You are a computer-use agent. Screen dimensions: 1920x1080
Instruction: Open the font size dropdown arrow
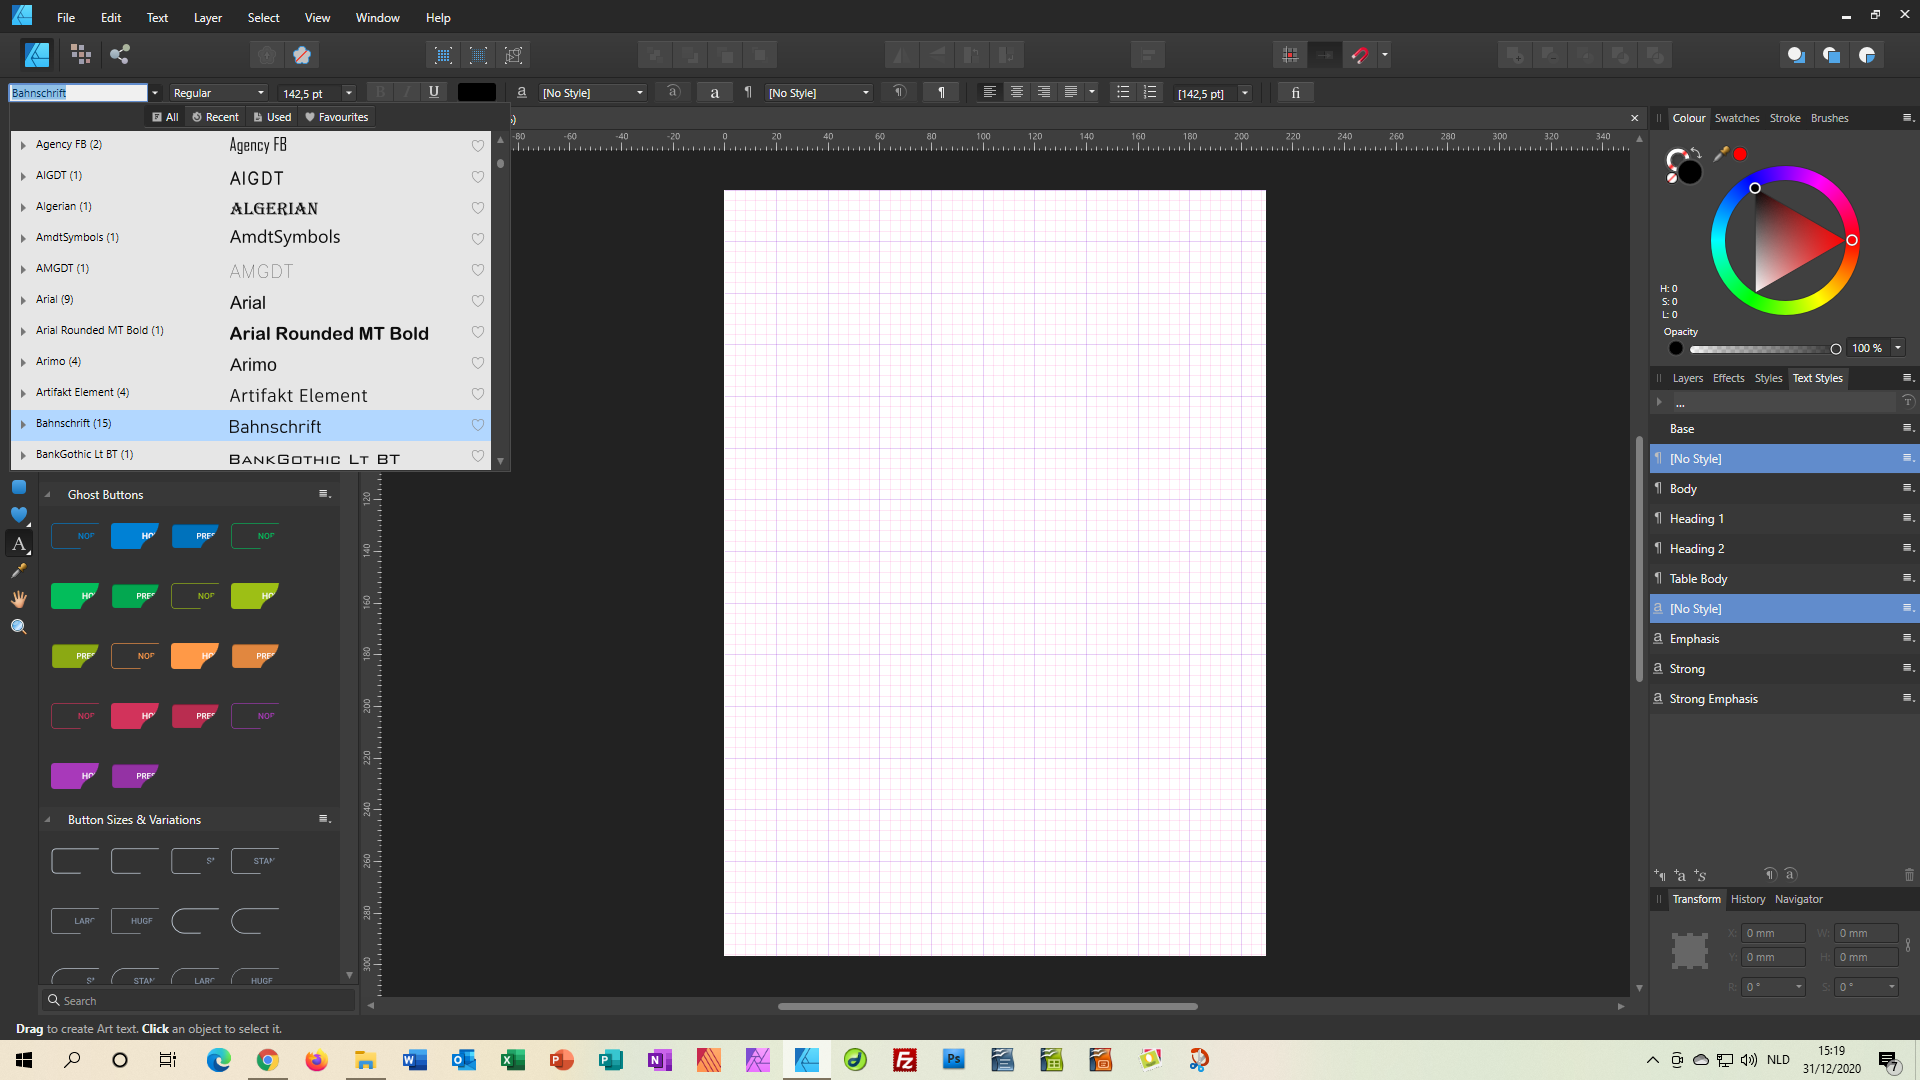point(349,93)
